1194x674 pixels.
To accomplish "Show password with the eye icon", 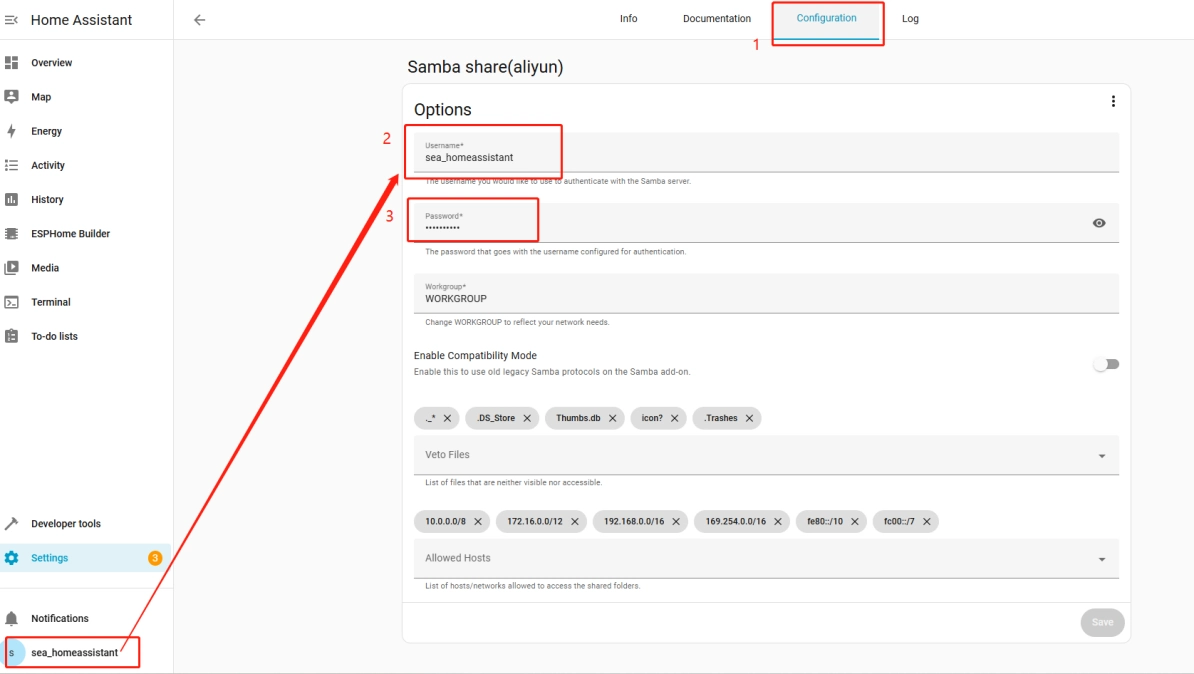I will coord(1099,223).
